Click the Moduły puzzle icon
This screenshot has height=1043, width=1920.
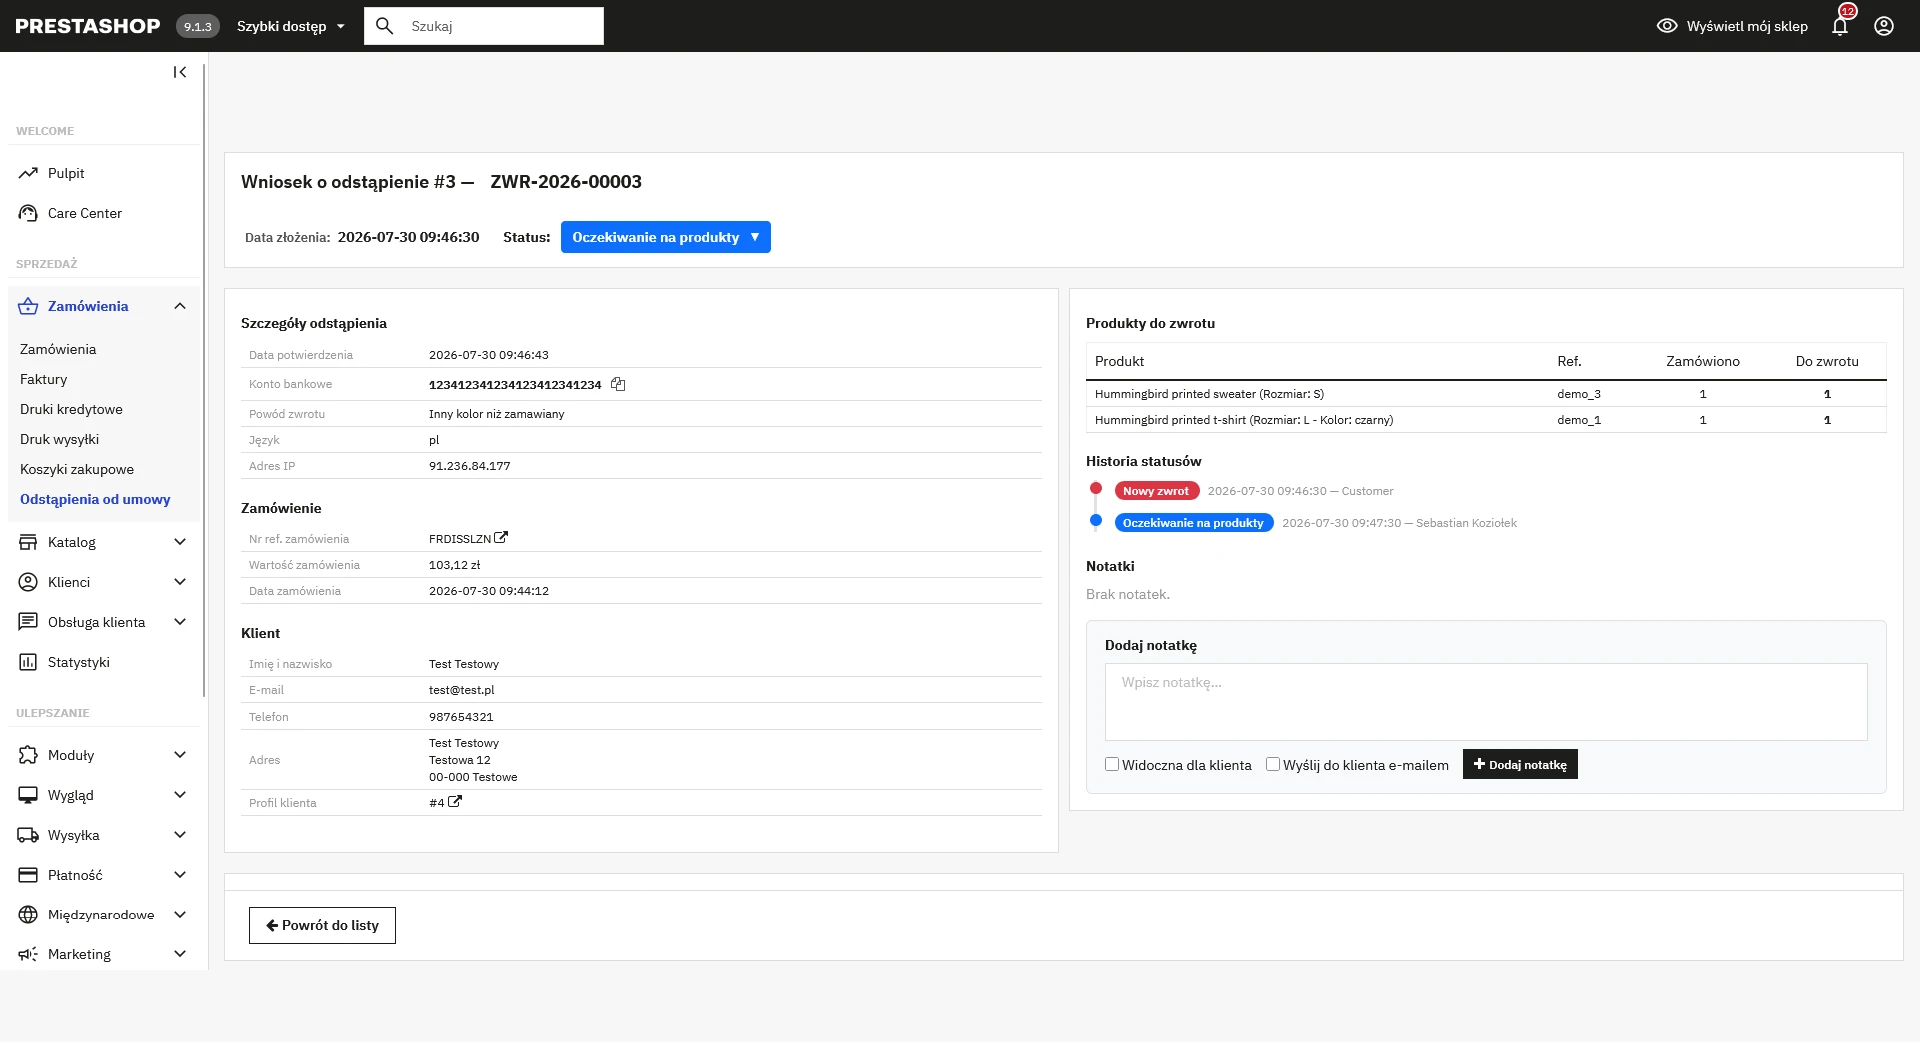point(28,755)
